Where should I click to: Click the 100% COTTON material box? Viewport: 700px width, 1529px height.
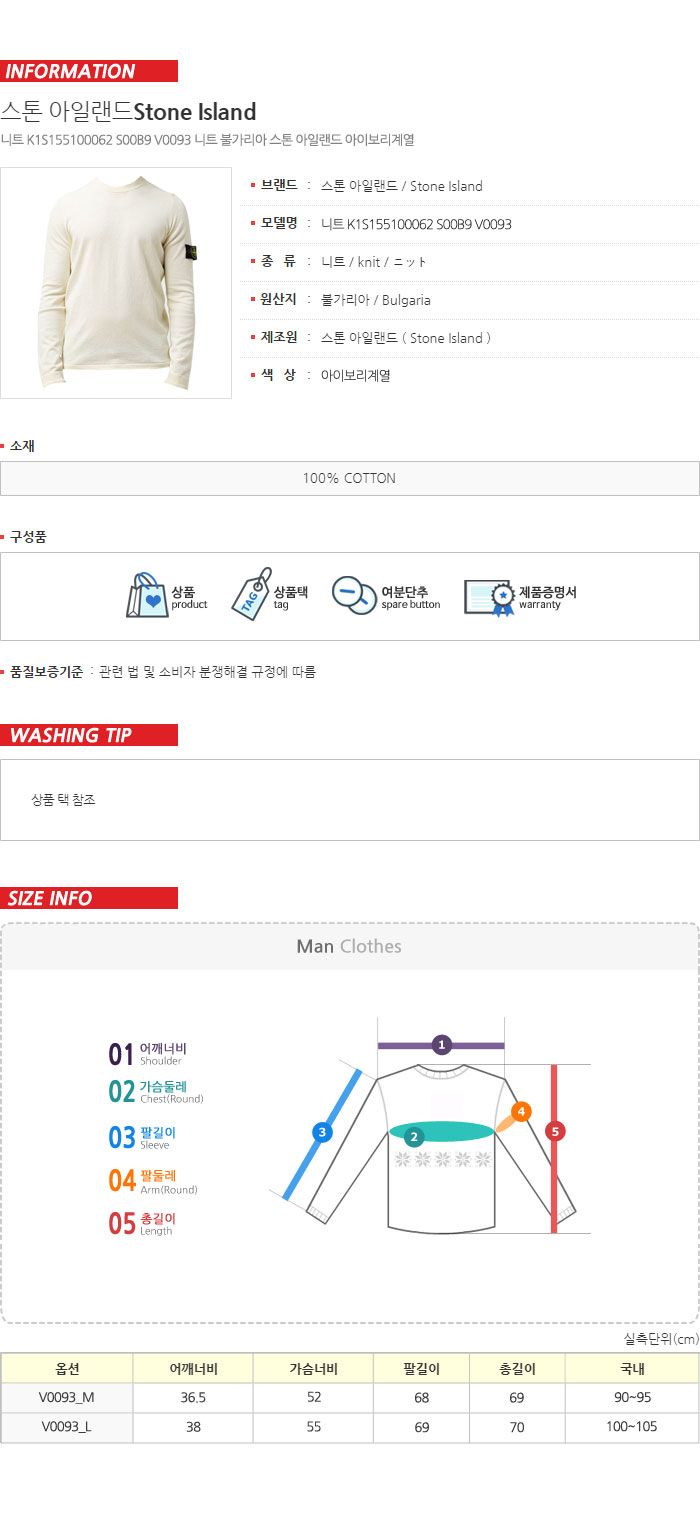pyautogui.click(x=350, y=478)
